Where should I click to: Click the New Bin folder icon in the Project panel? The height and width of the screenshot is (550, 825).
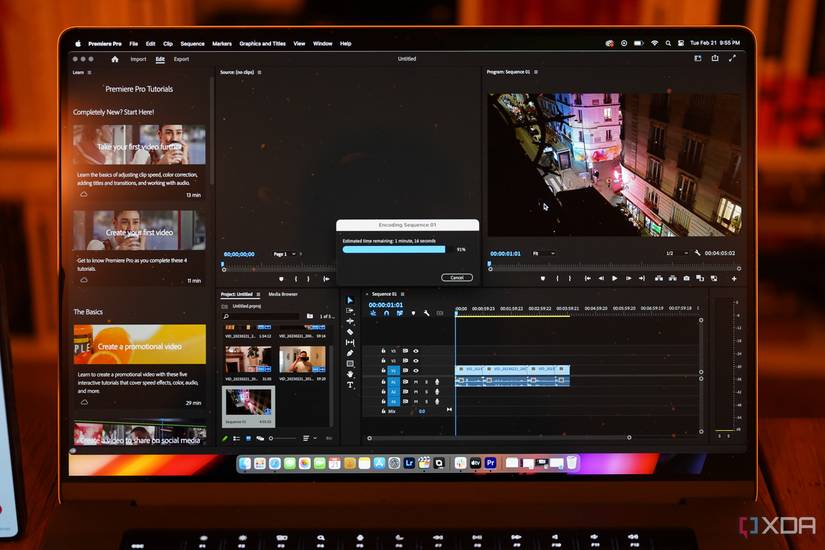tap(310, 316)
